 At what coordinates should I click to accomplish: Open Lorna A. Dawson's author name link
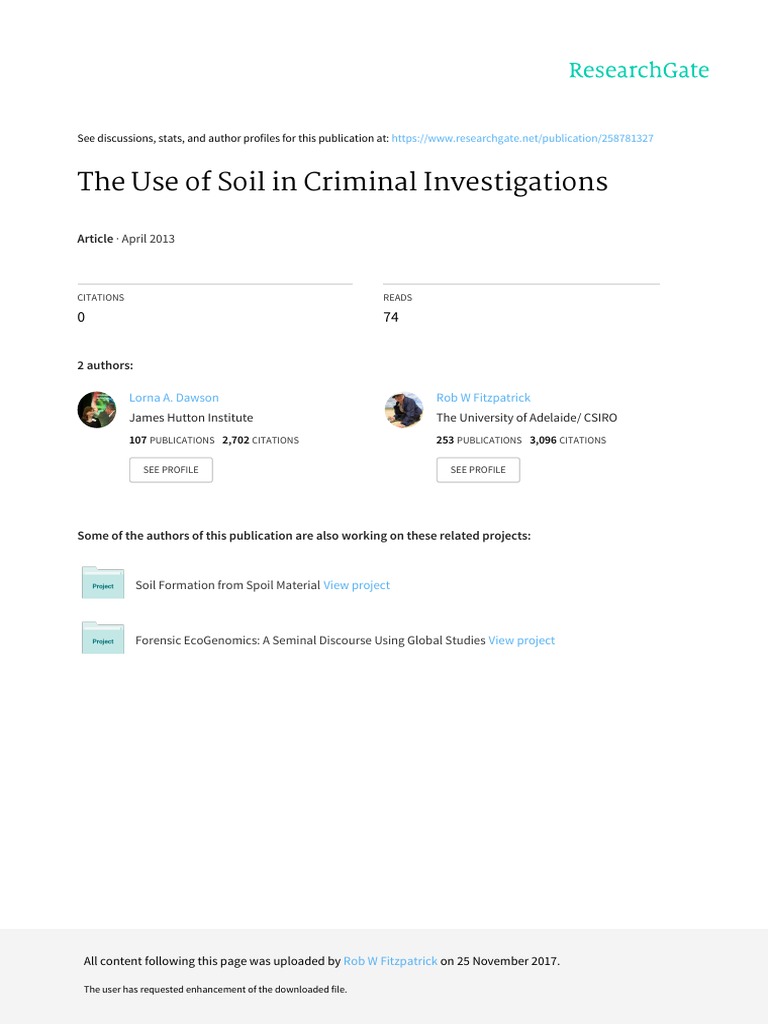(174, 398)
